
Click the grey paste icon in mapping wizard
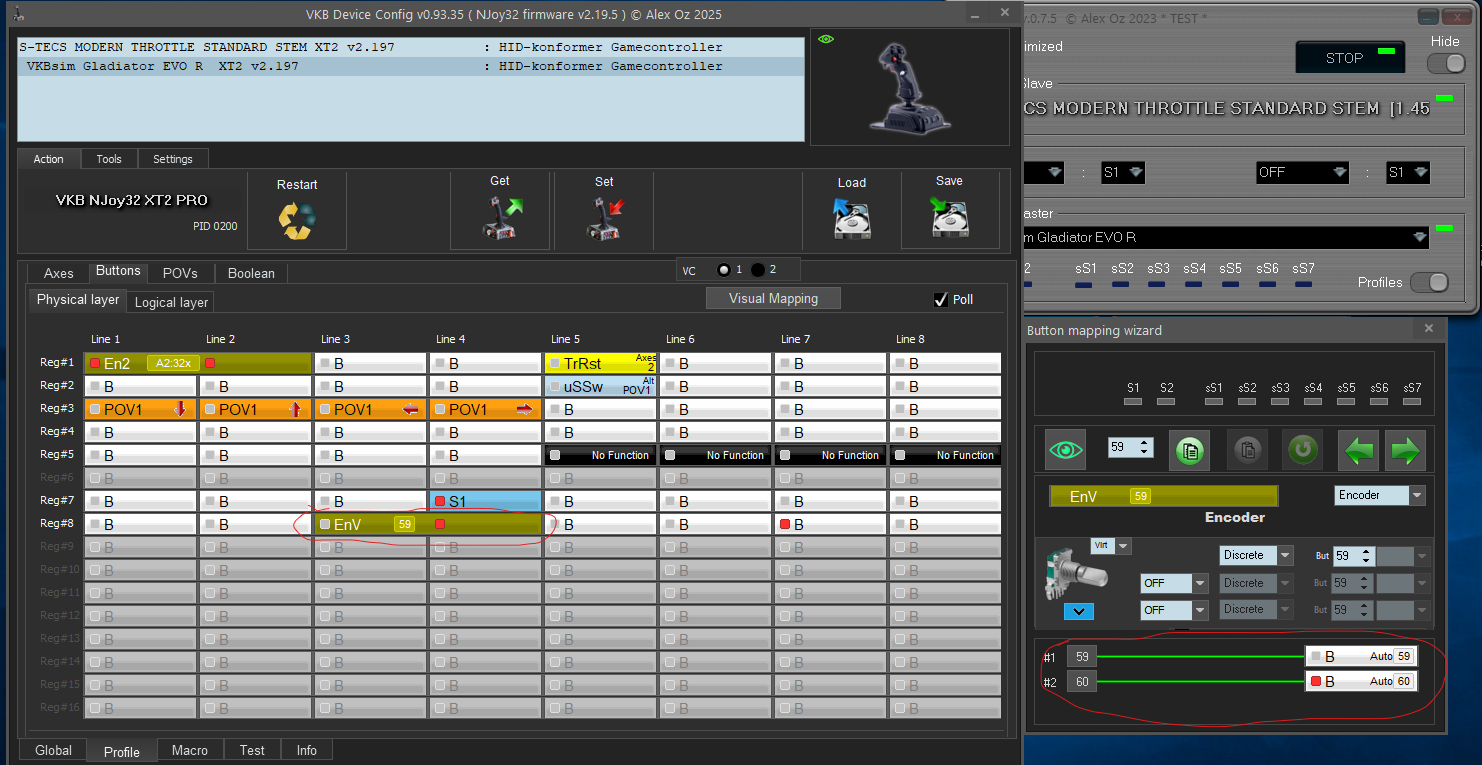pyautogui.click(x=1248, y=450)
